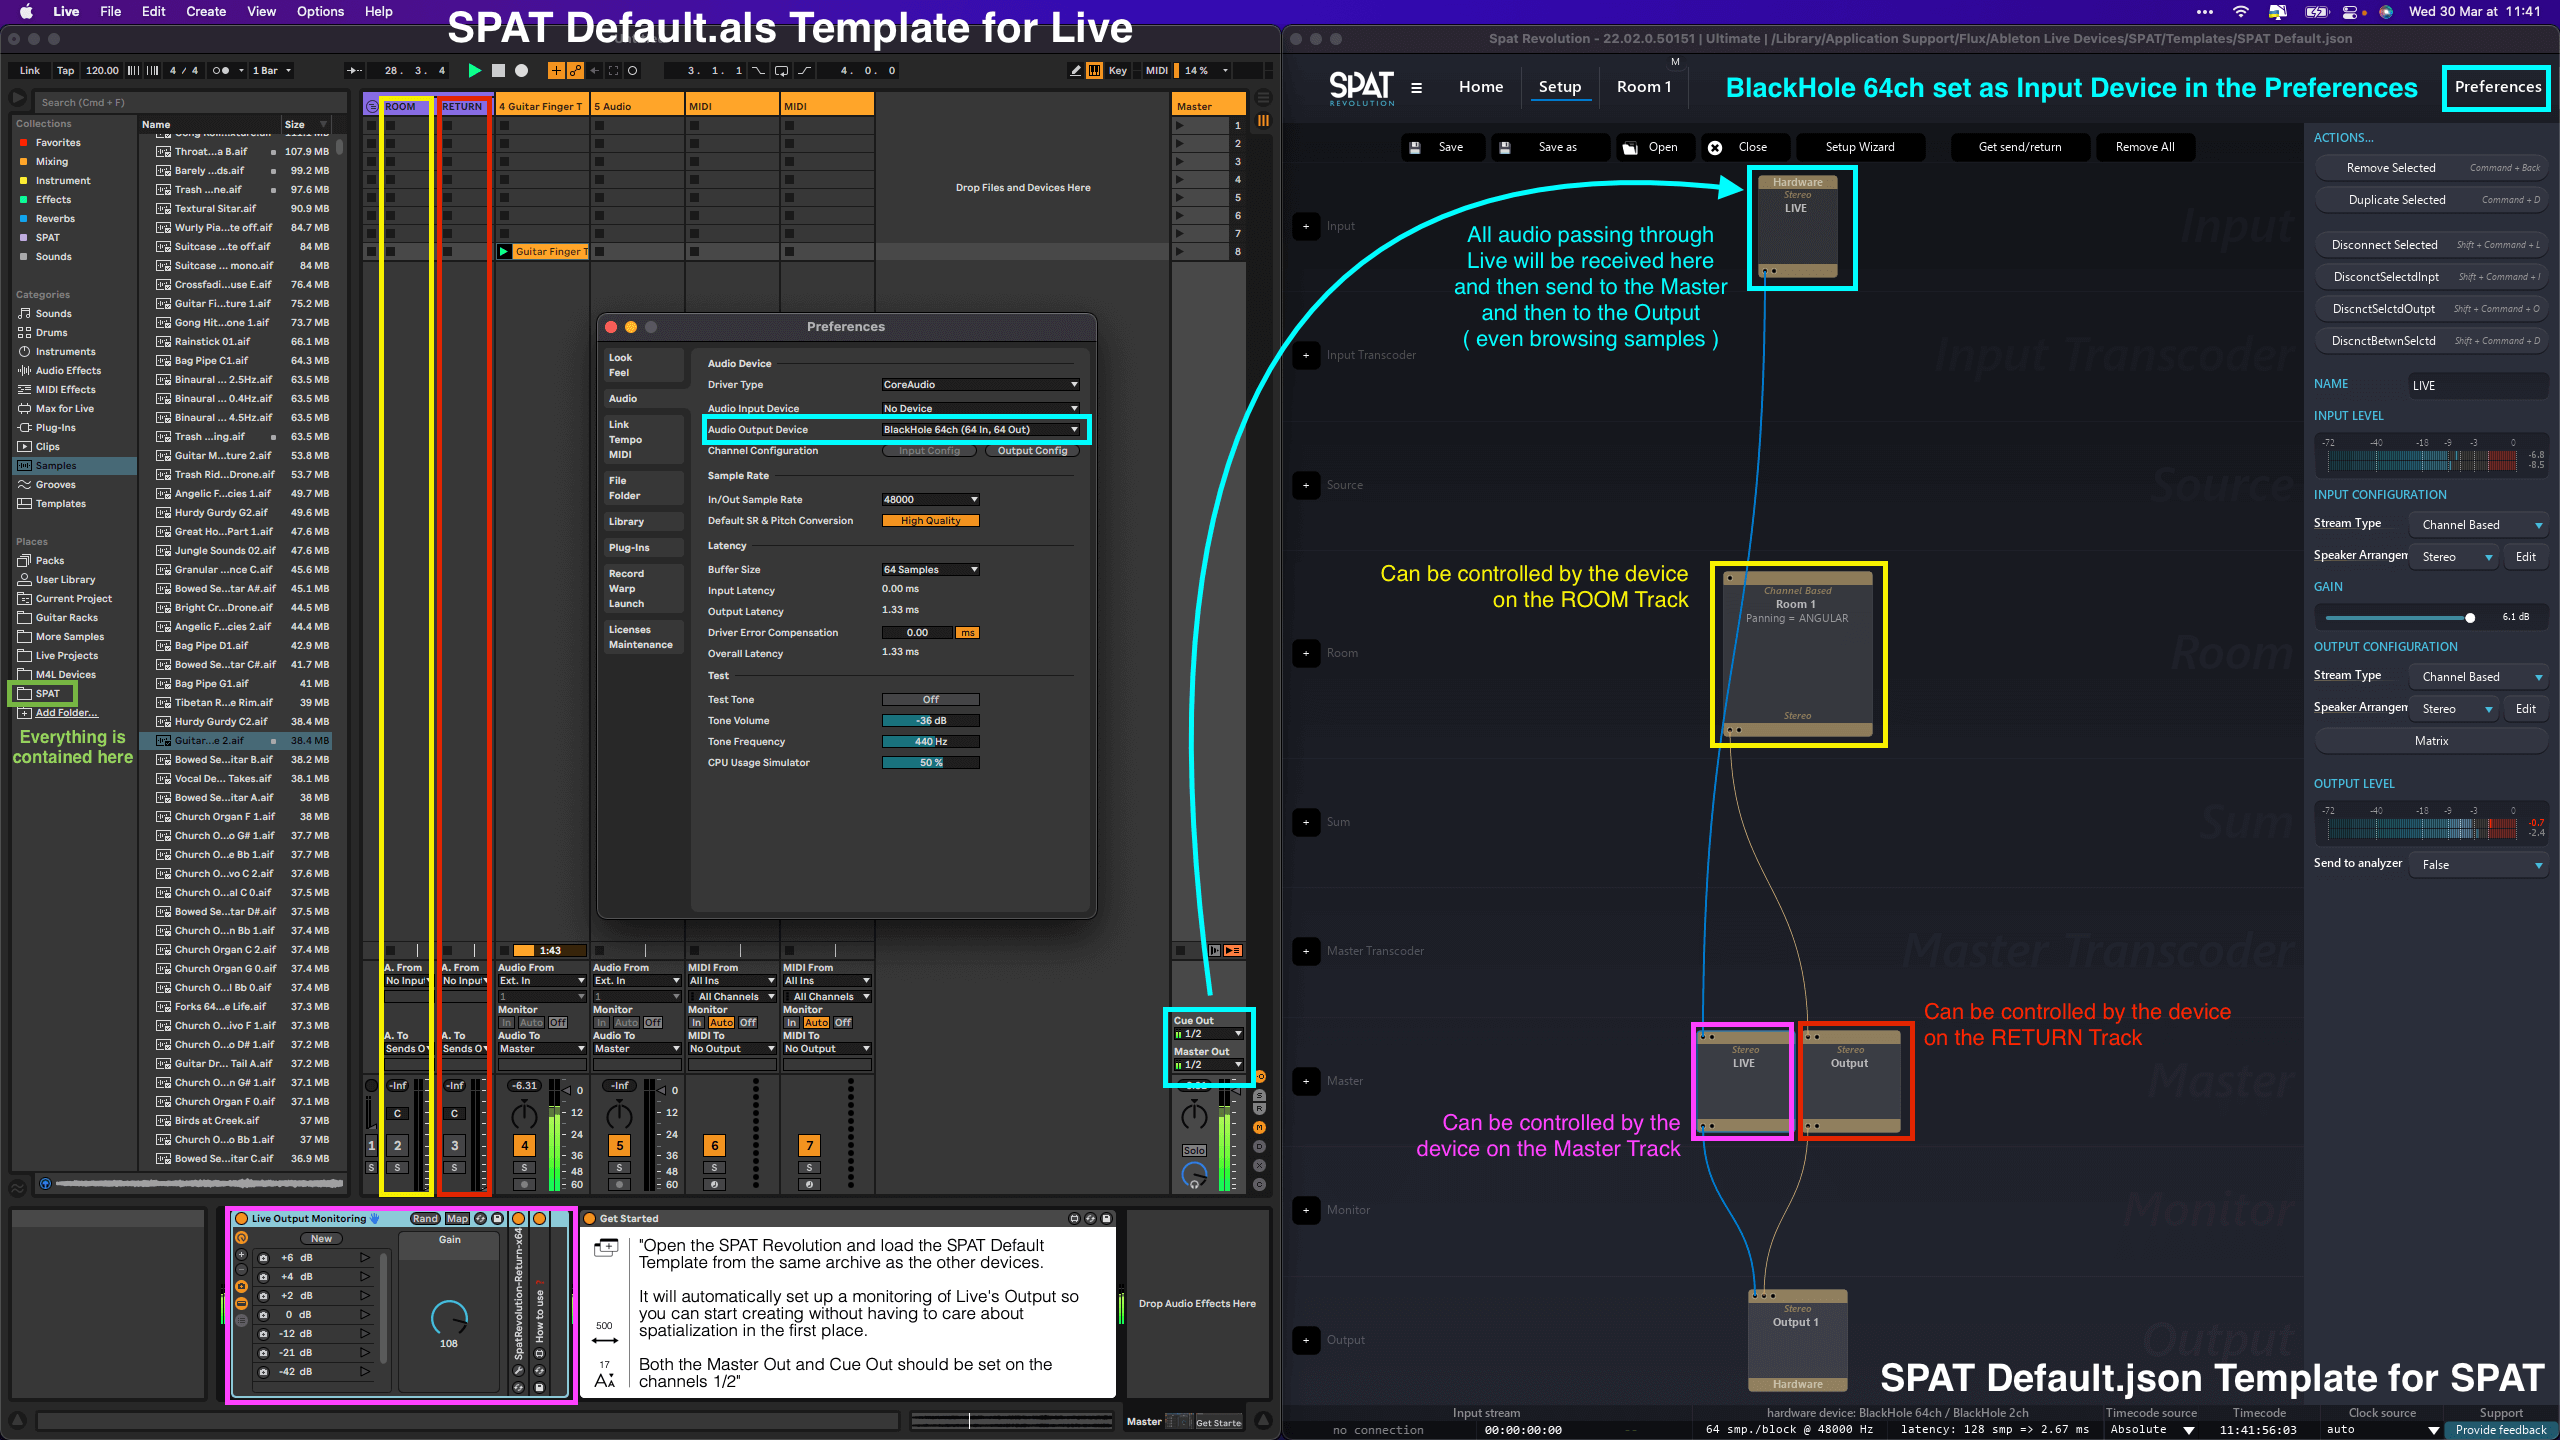Switch to the Room 1 tab
The height and width of the screenshot is (1440, 2560).
1643,87
